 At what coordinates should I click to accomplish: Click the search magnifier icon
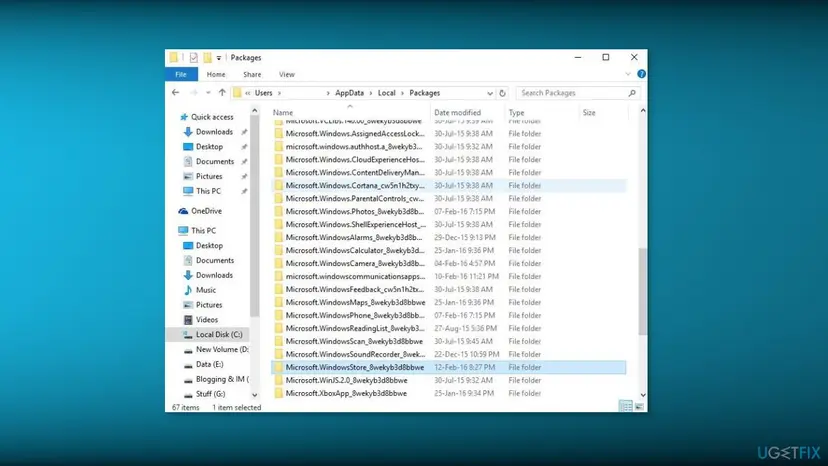pyautogui.click(x=632, y=93)
